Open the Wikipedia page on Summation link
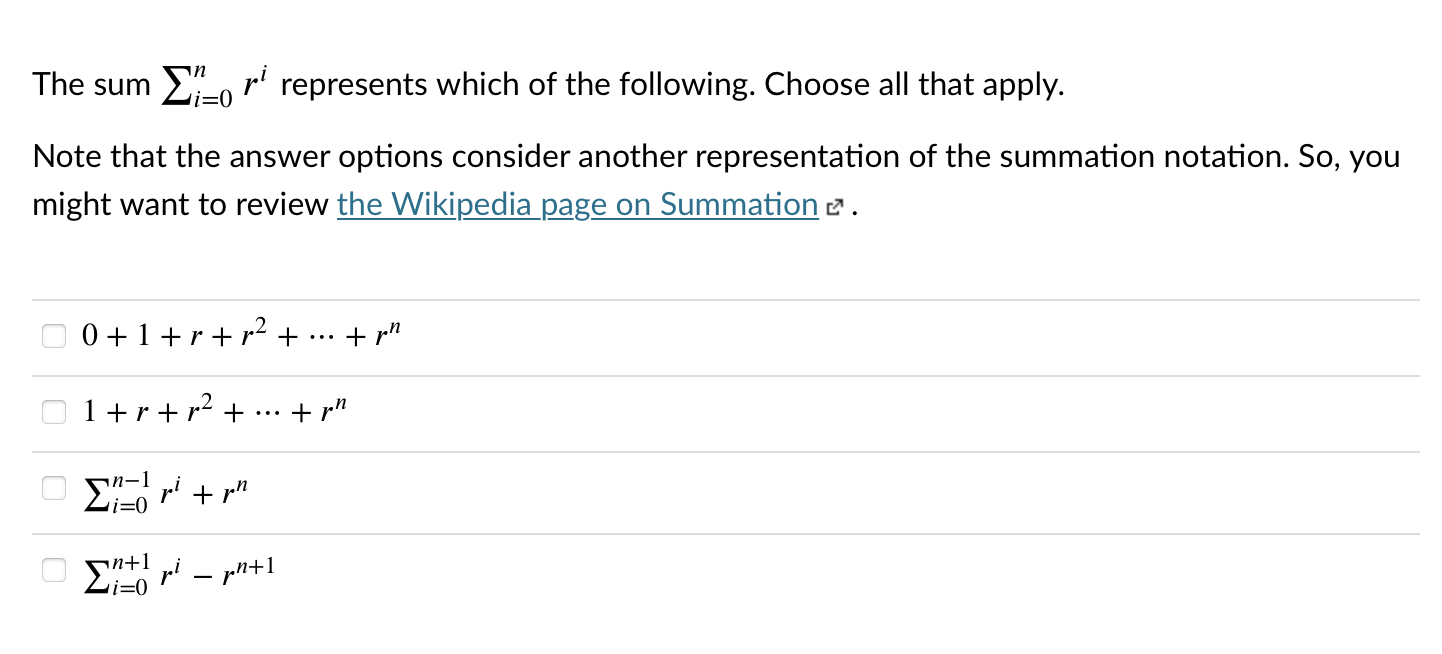 pyautogui.click(x=577, y=205)
